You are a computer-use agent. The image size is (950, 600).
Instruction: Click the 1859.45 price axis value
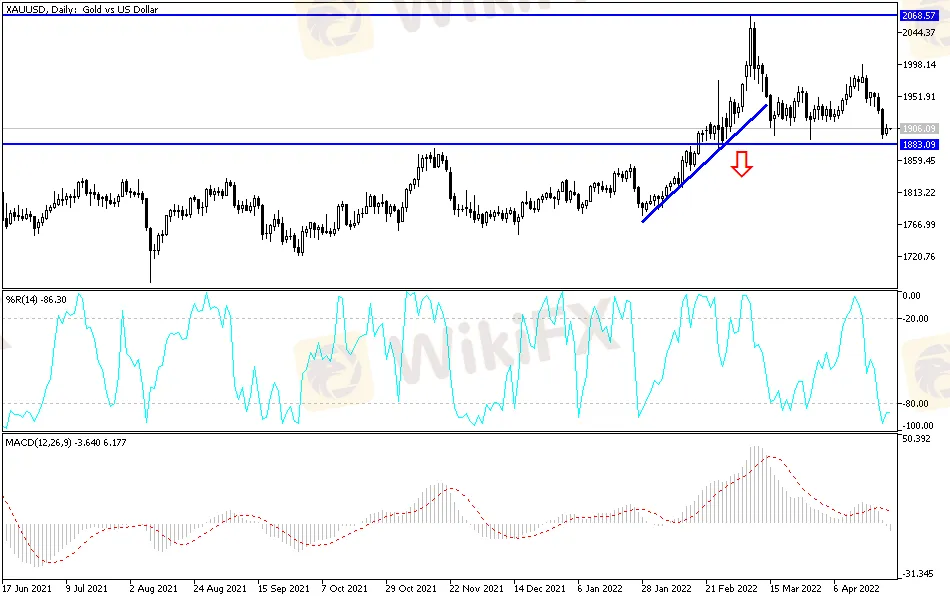pos(918,161)
